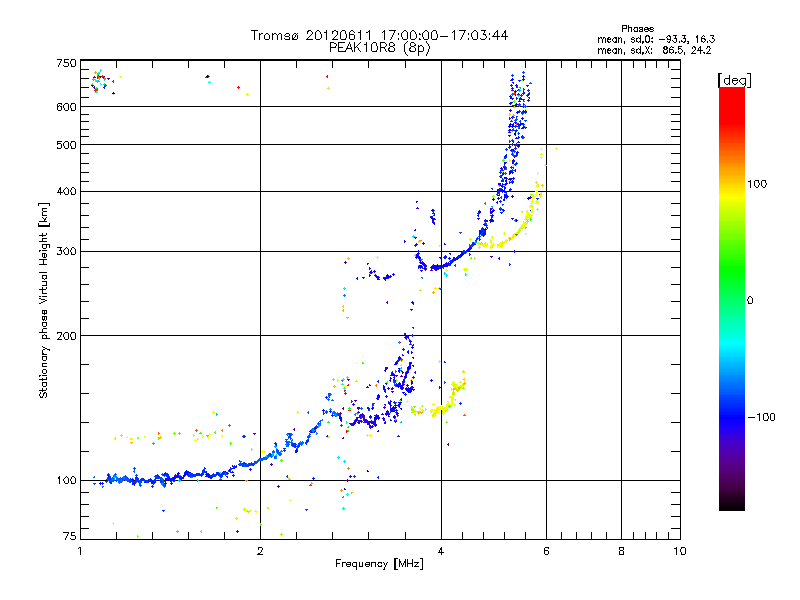This screenshot has height=600, width=800.
Task: Click the blue O-mode trace near 100 km
Action: pyautogui.click(x=168, y=478)
